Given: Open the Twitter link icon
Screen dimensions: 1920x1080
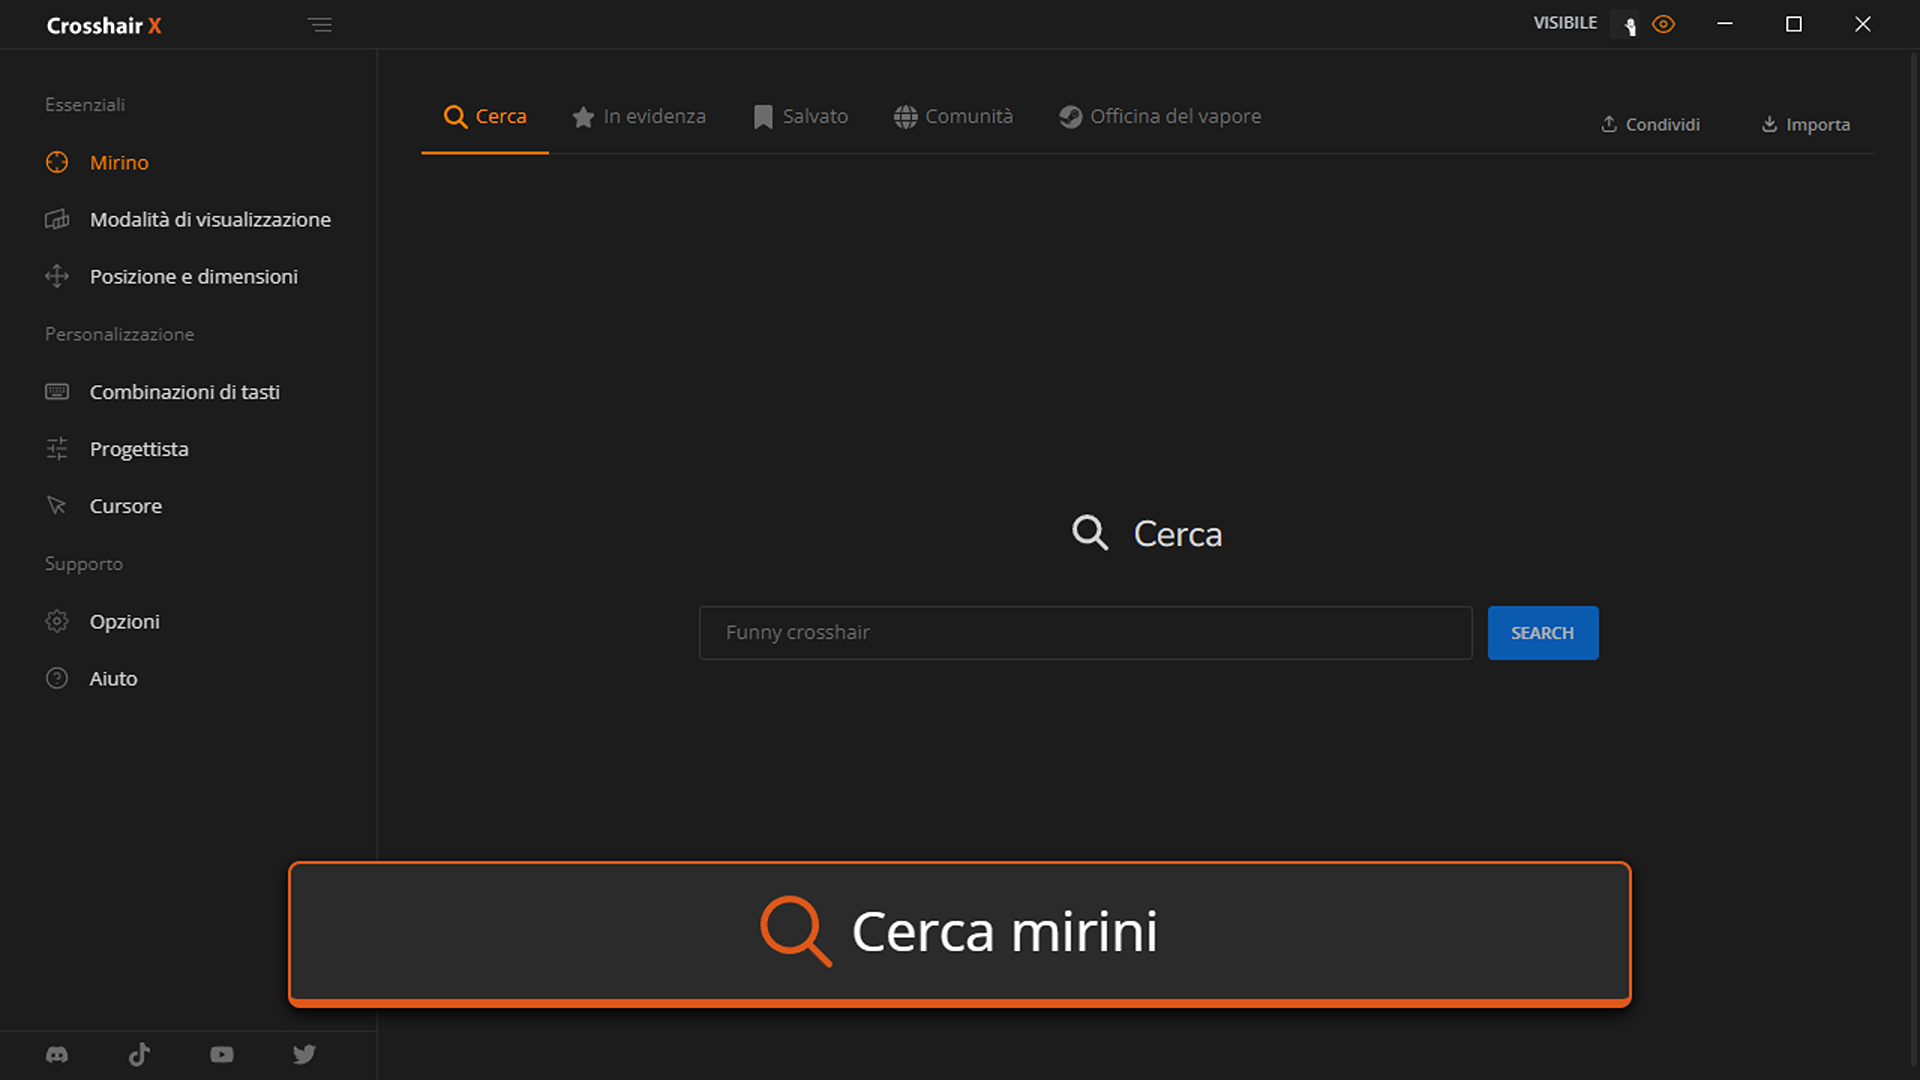Looking at the screenshot, I should (304, 1054).
